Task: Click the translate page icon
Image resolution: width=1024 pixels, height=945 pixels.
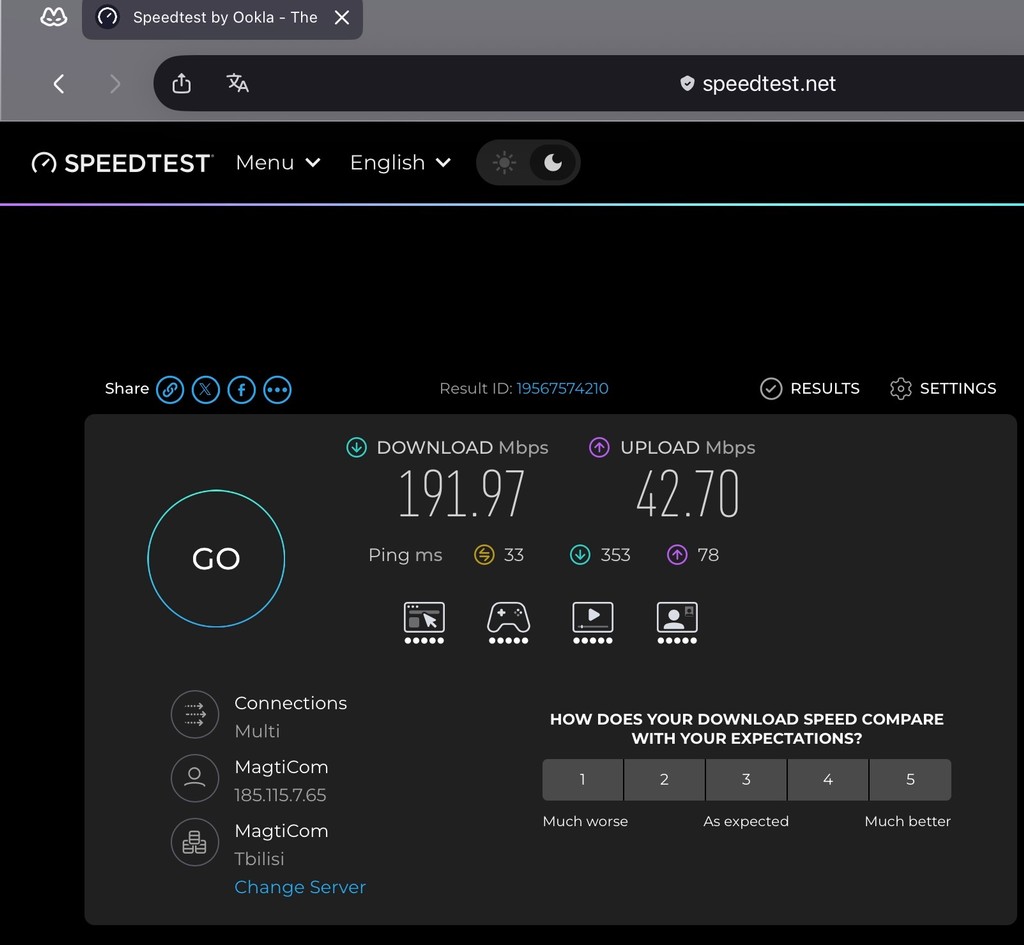Action: pos(238,83)
